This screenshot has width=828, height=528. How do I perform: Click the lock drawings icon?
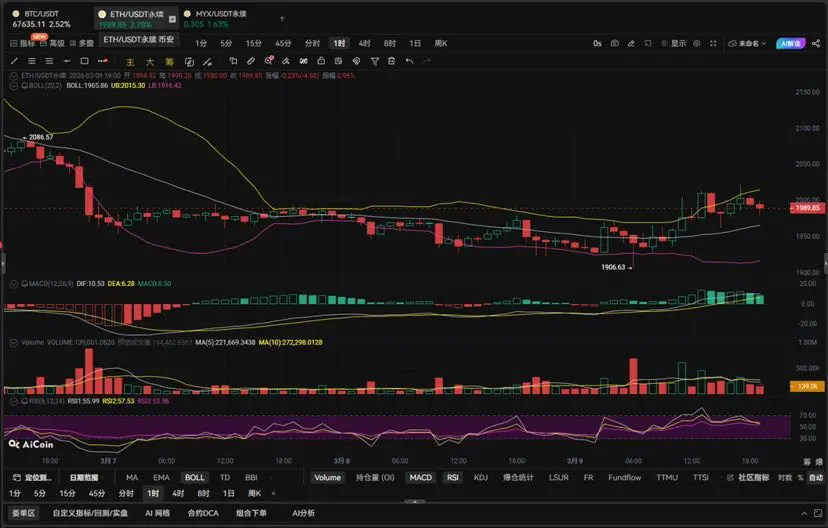pyautogui.click(x=321, y=61)
